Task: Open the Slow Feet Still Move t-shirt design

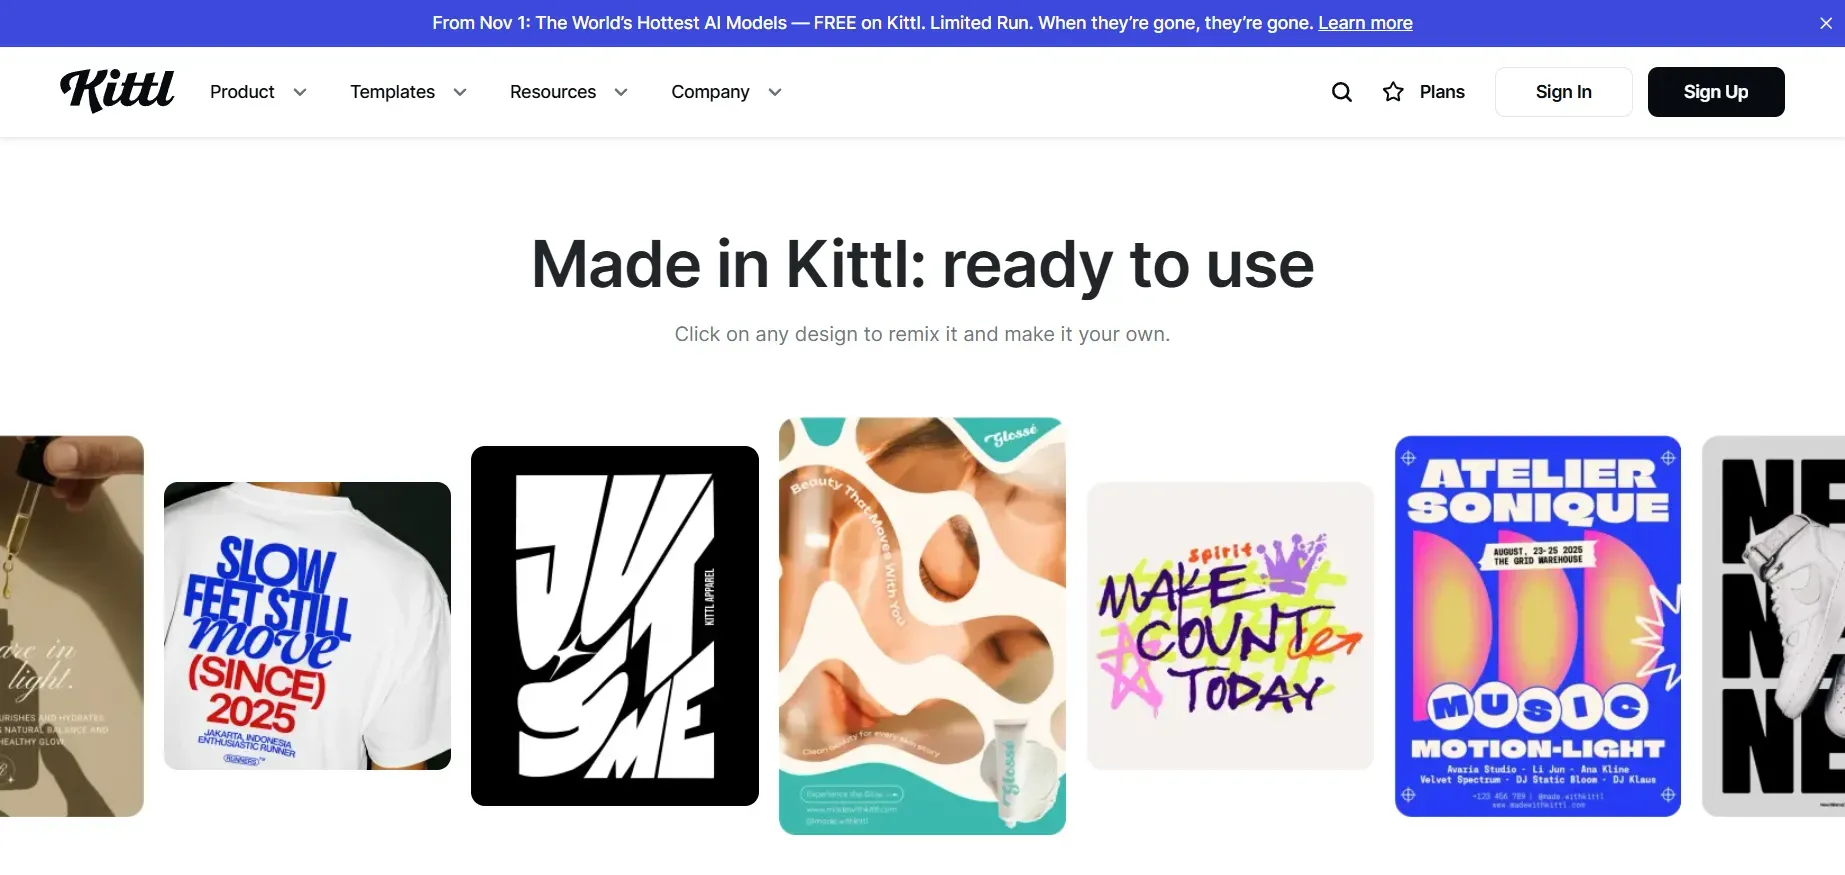Action: pyautogui.click(x=307, y=626)
